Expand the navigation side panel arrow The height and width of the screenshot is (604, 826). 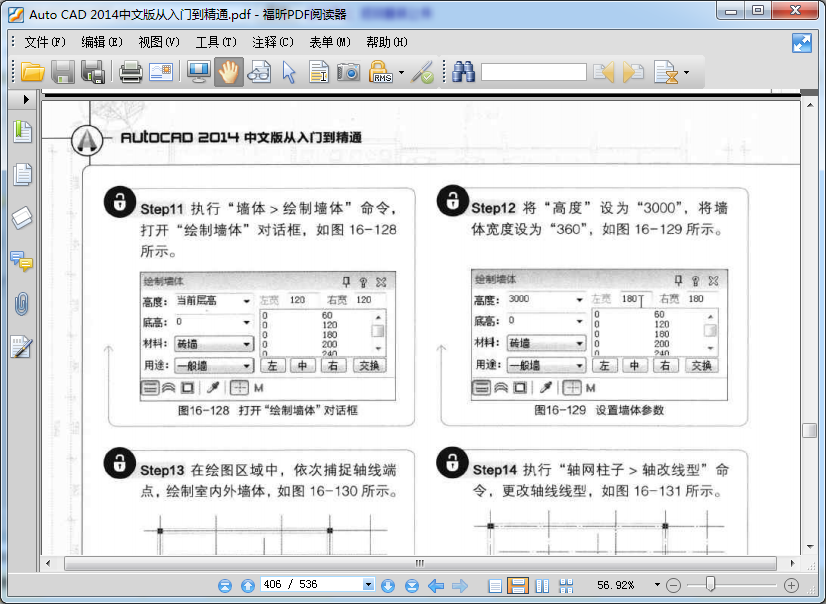tap(26, 99)
